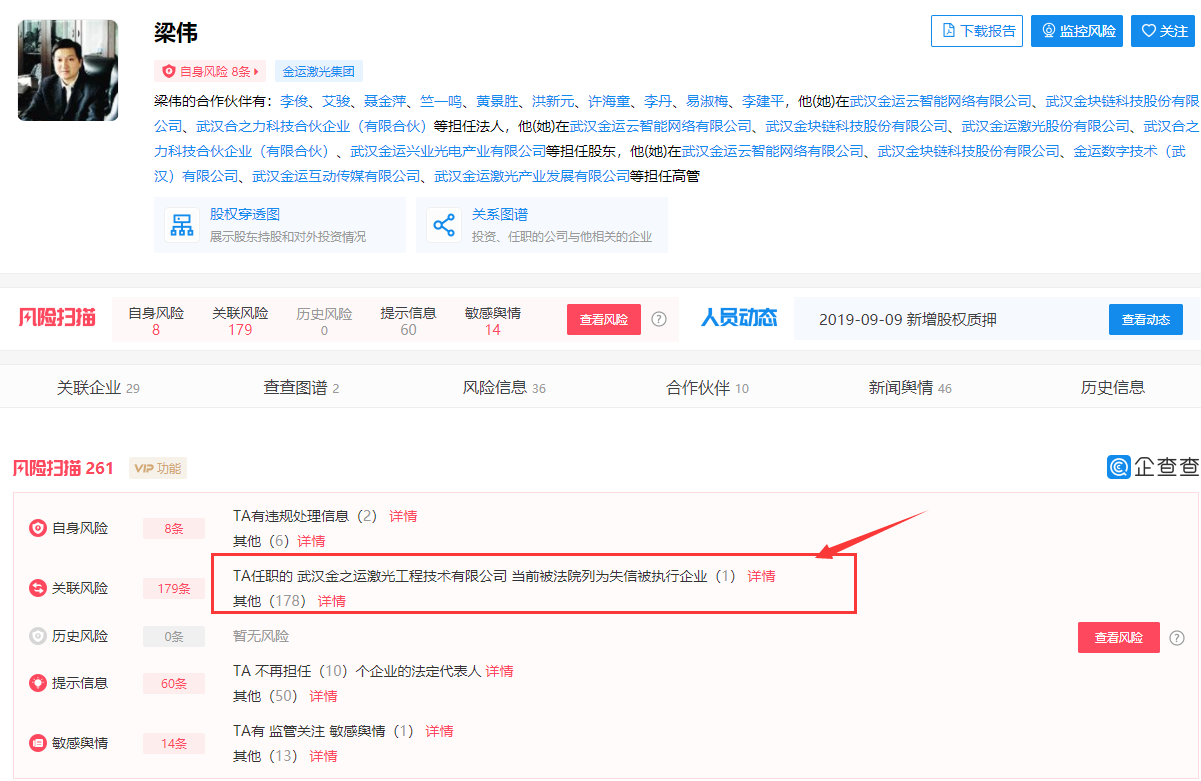Switch to the 风险信息 tab
This screenshot has width=1201, height=781.
tap(504, 388)
